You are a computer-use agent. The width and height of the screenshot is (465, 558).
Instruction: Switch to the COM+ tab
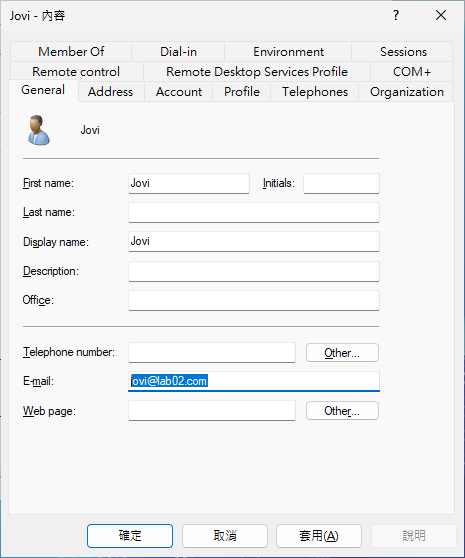[412, 72]
